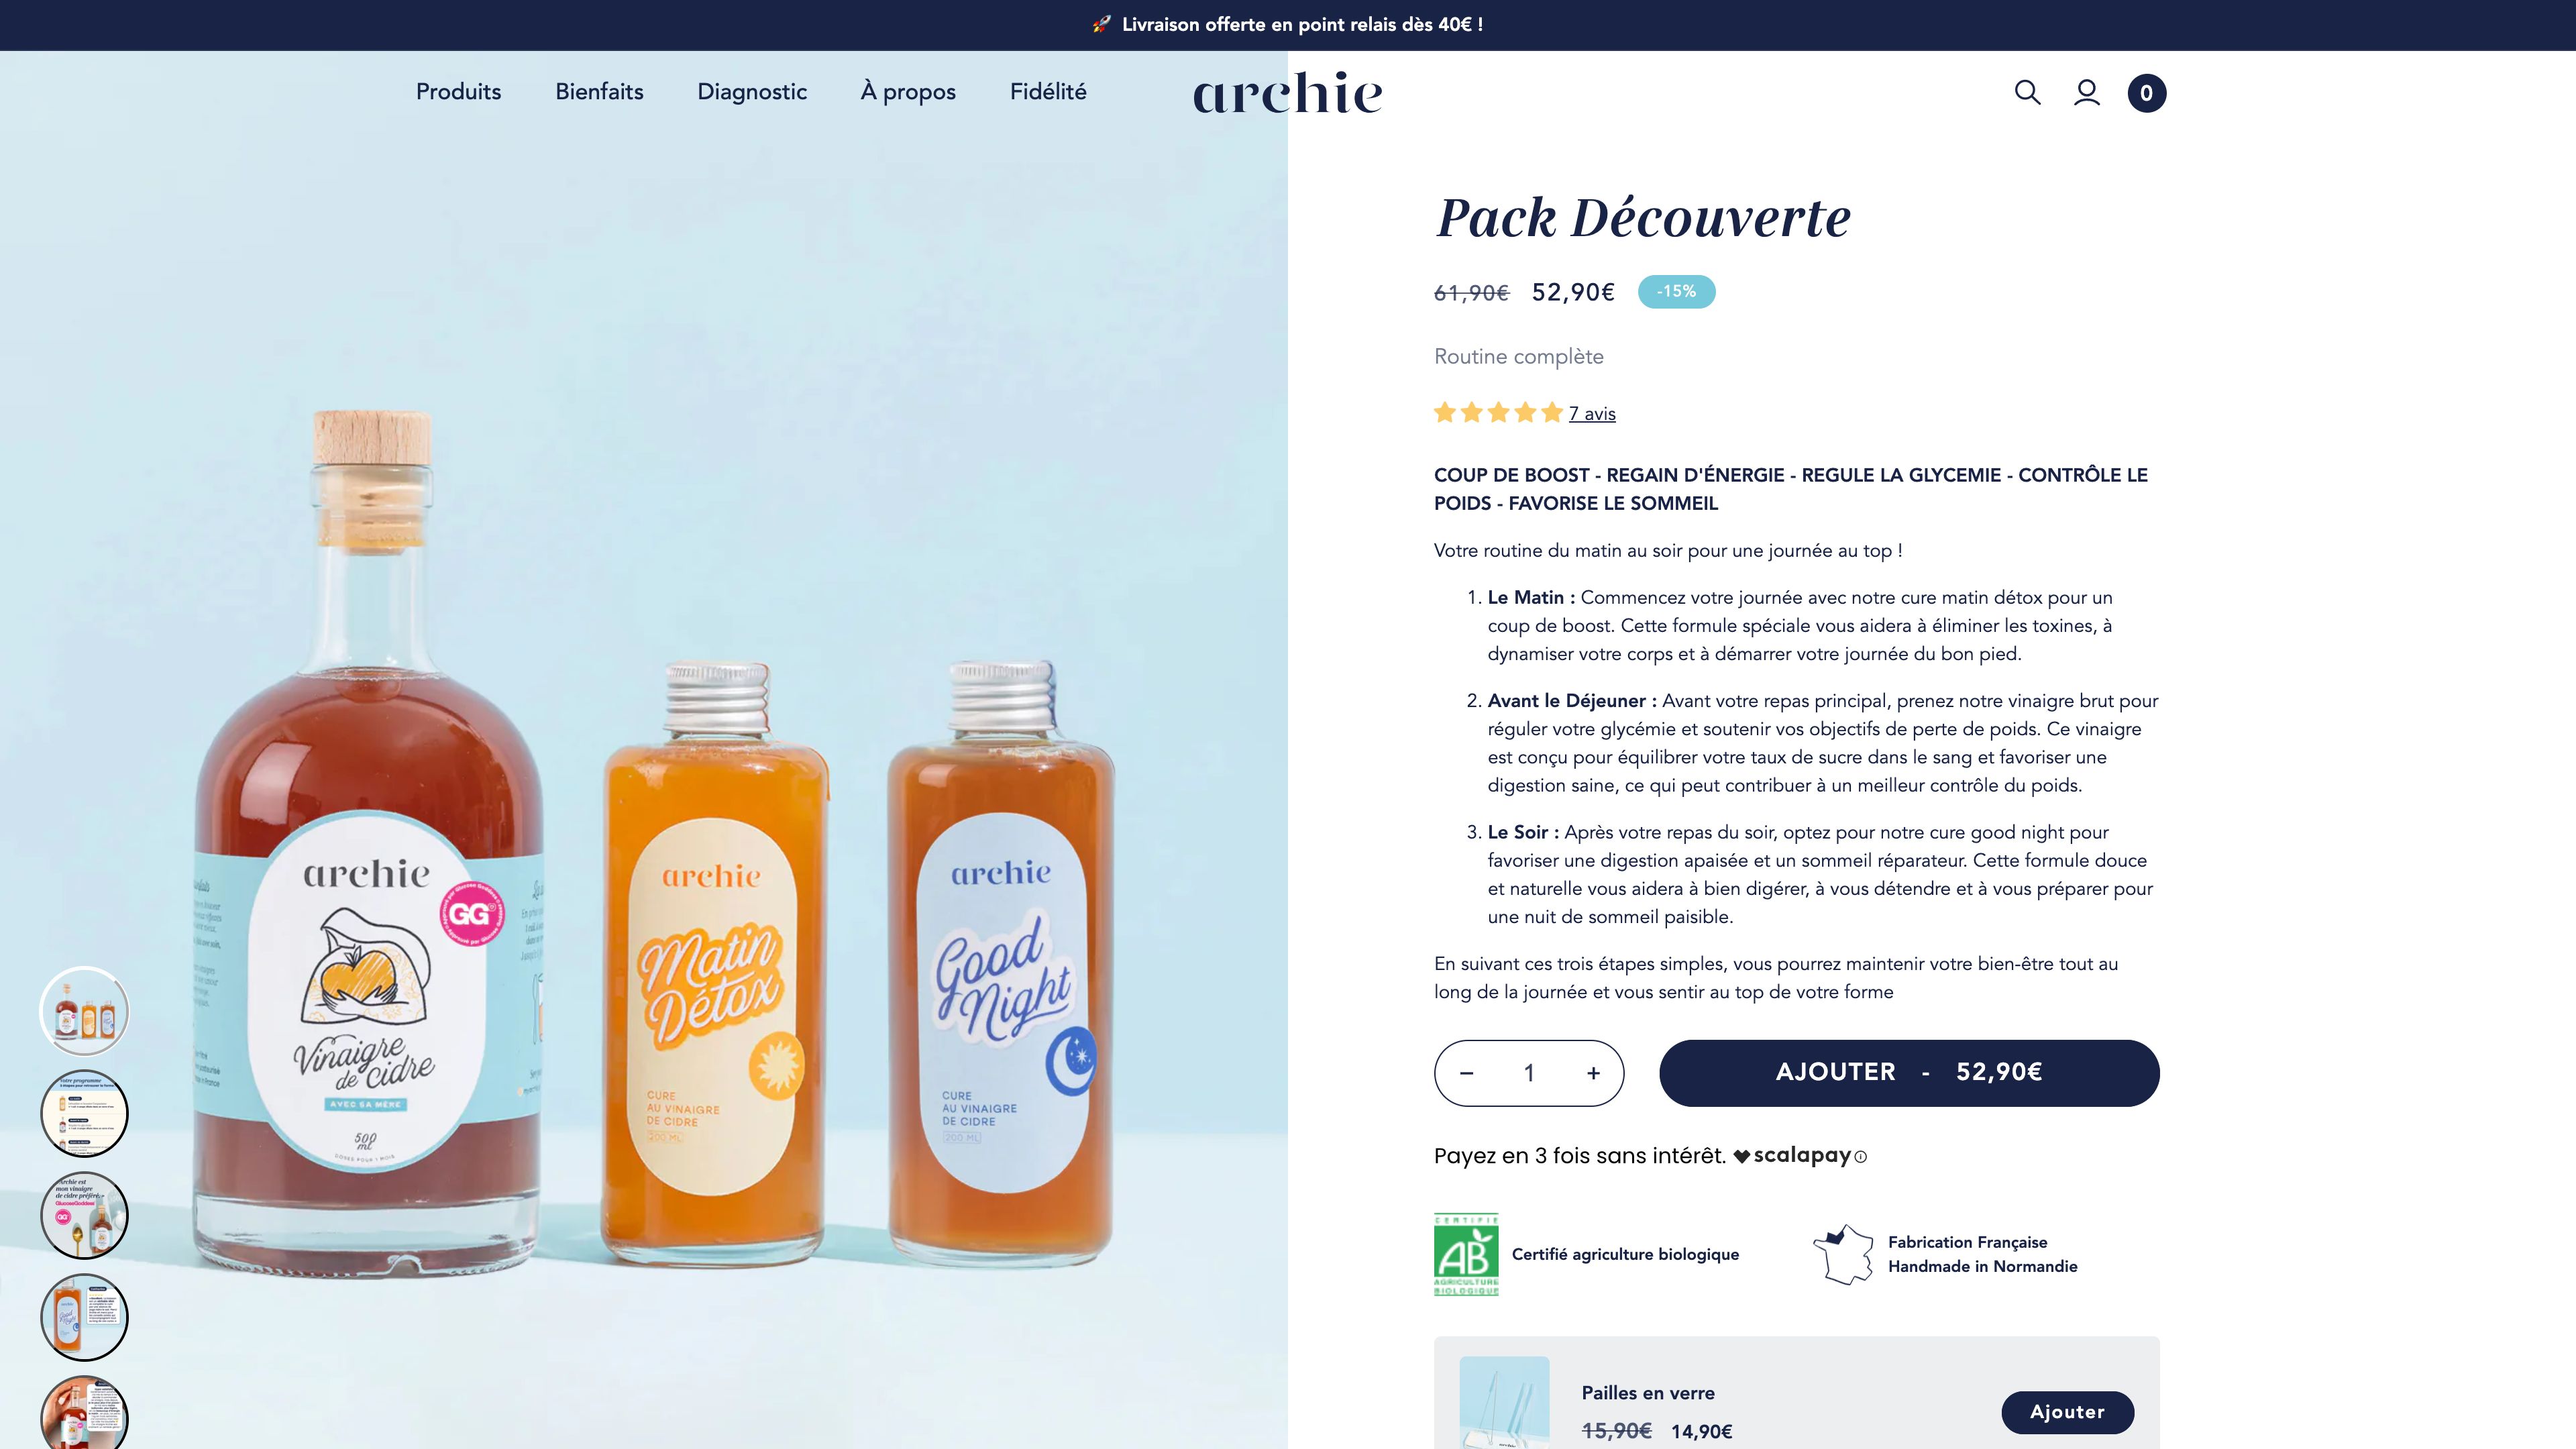
Task: Click the AJOUTER 52,90€ button
Action: click(1909, 1073)
